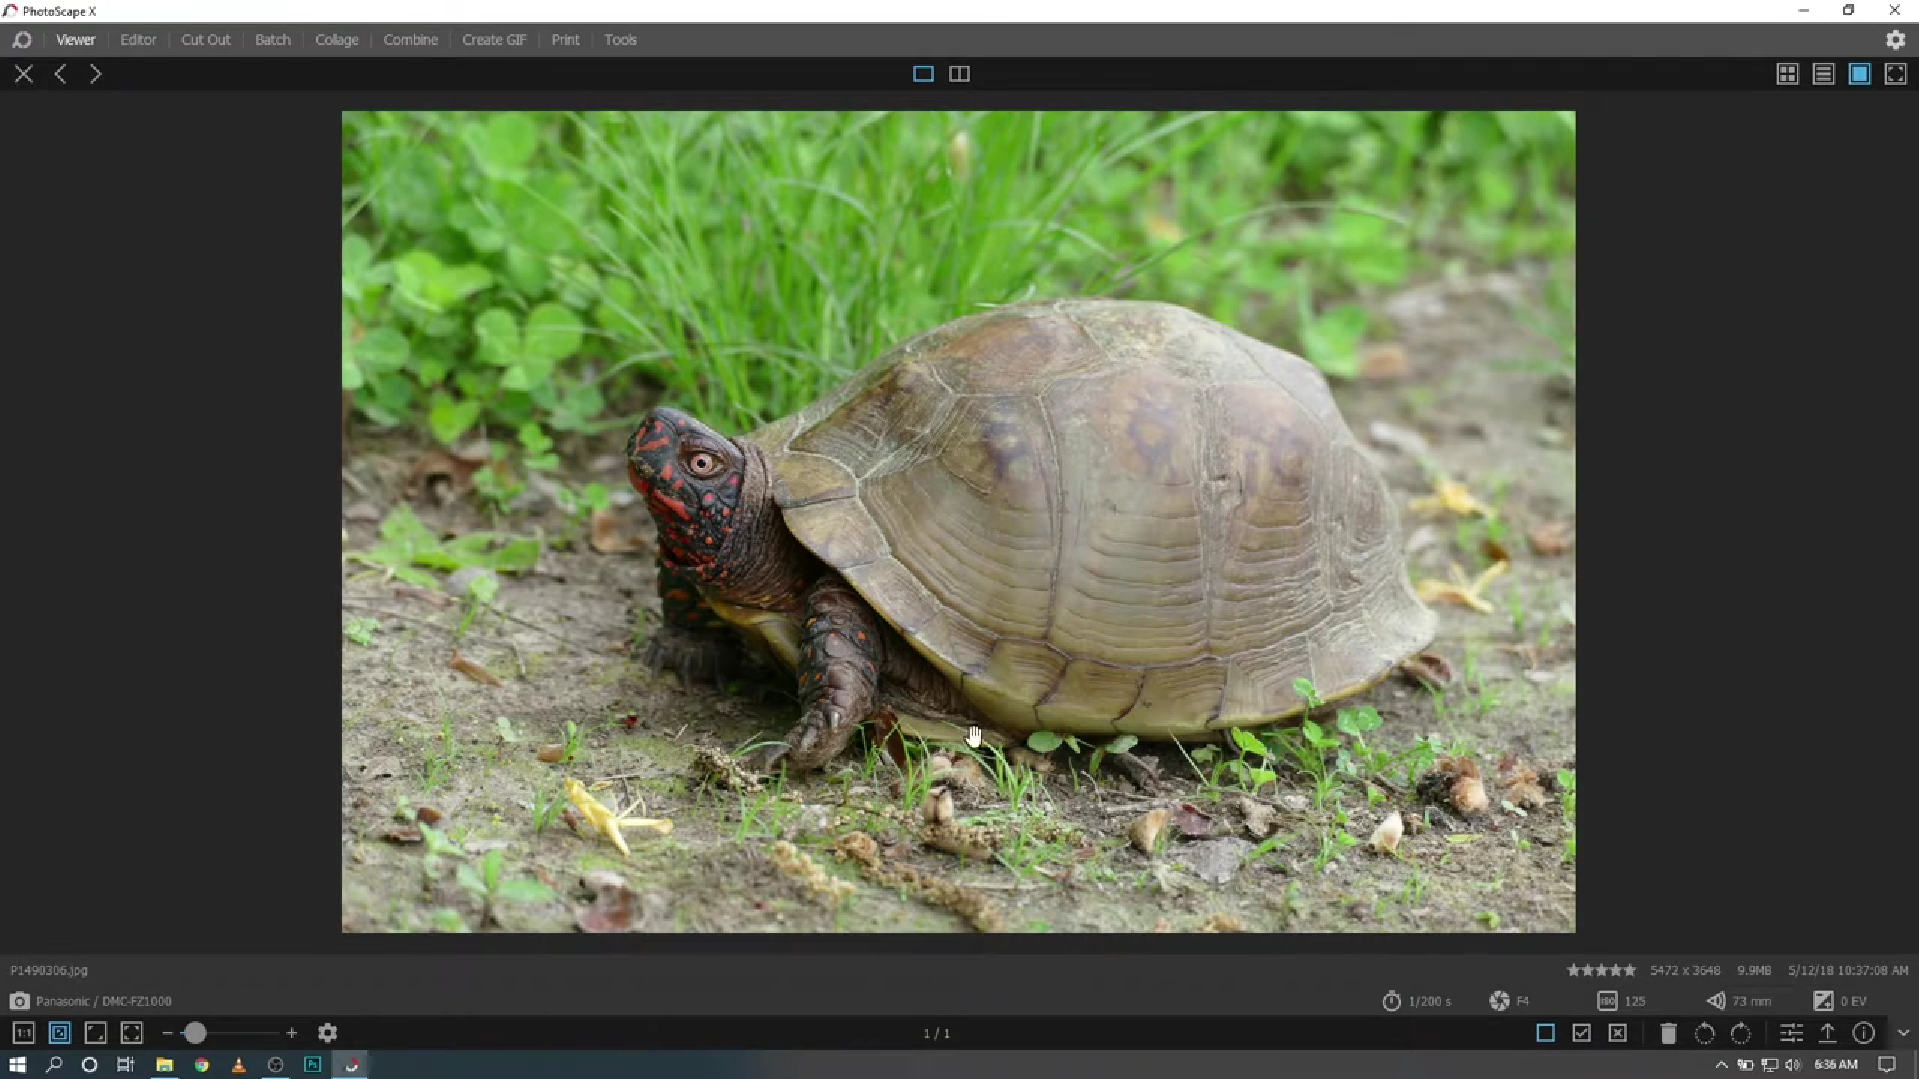This screenshot has width=1919, height=1079.
Task: Click the empty square select icon
Action: [1545, 1033]
